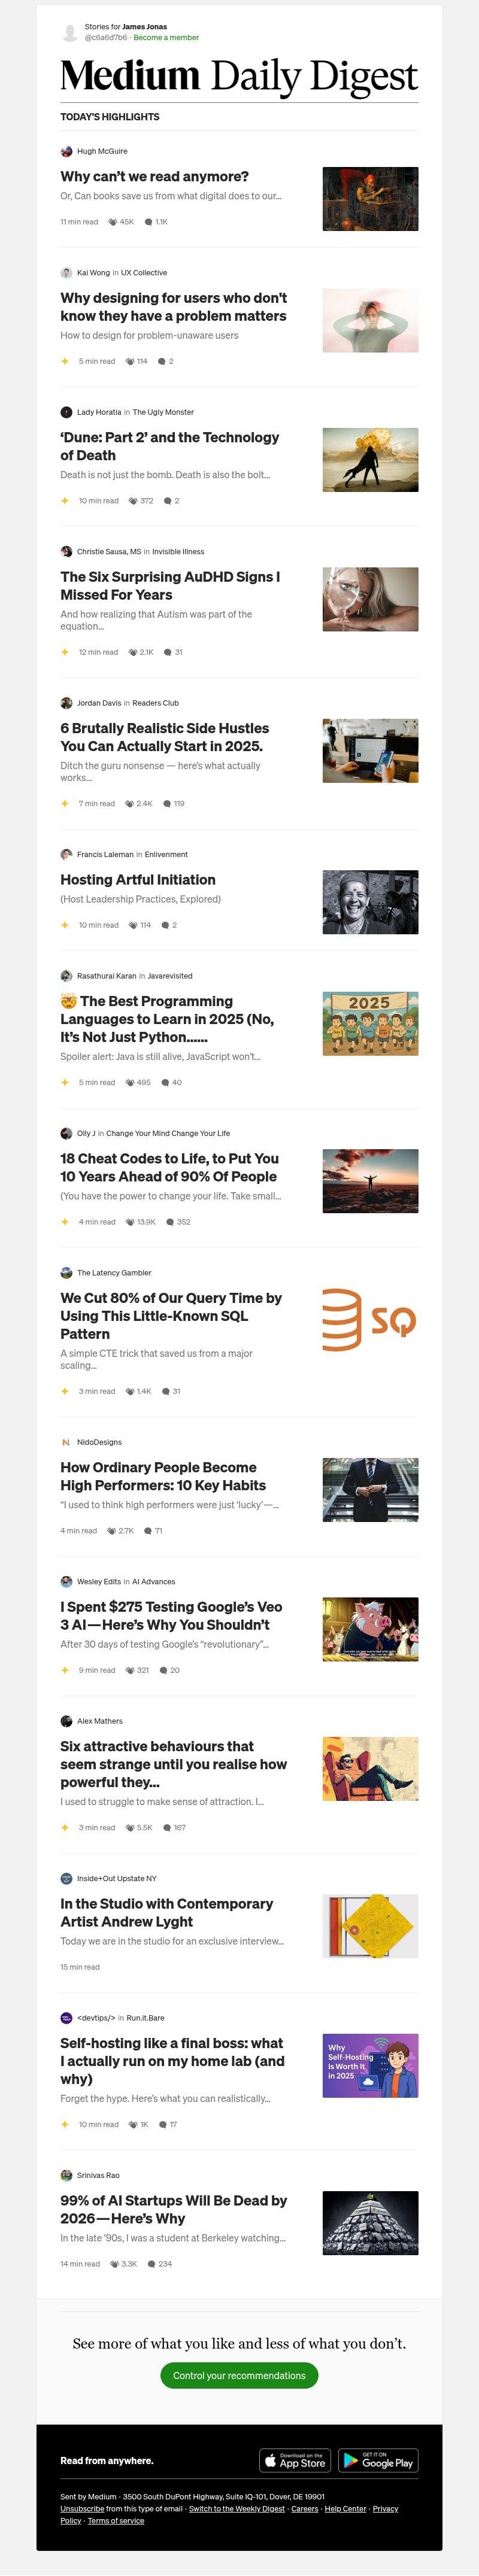Click the clap icon on Hugh McGuire story
This screenshot has height=2576, width=479.
(x=112, y=222)
